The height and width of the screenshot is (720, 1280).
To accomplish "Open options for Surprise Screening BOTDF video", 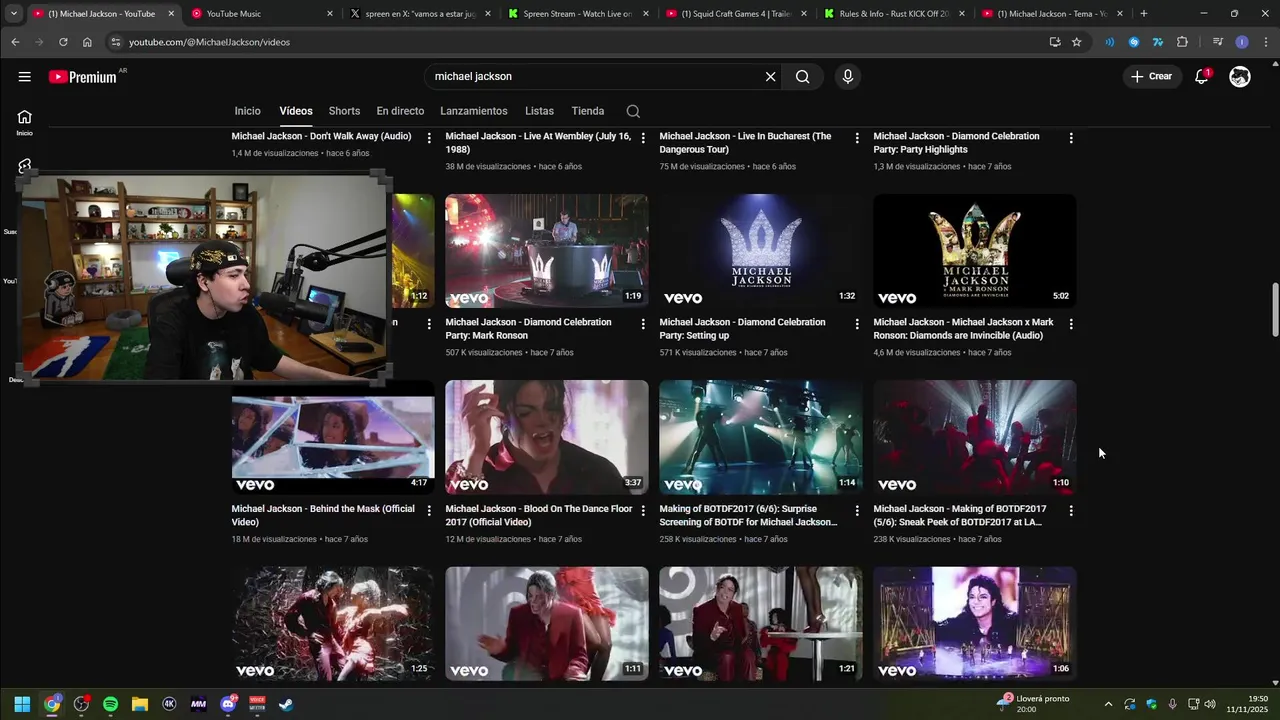I will tap(857, 510).
